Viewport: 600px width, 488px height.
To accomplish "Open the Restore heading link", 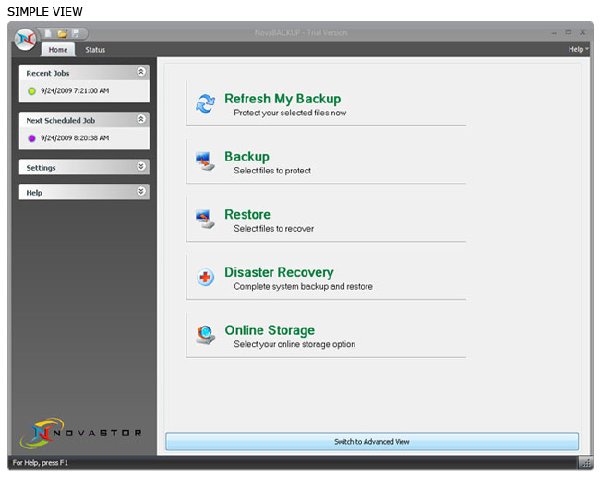I will tap(247, 215).
